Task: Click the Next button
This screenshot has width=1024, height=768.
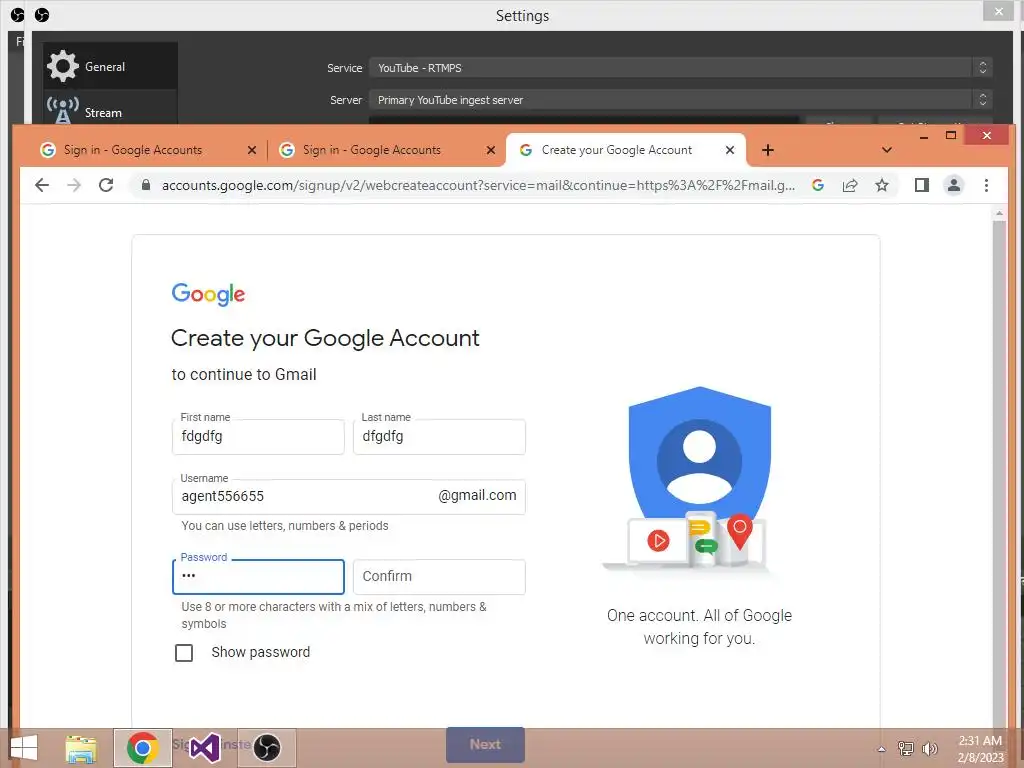Action: click(x=485, y=744)
